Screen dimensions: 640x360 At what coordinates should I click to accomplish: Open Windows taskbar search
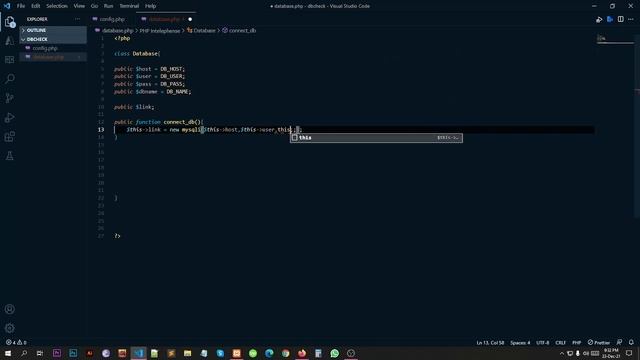coord(24,353)
